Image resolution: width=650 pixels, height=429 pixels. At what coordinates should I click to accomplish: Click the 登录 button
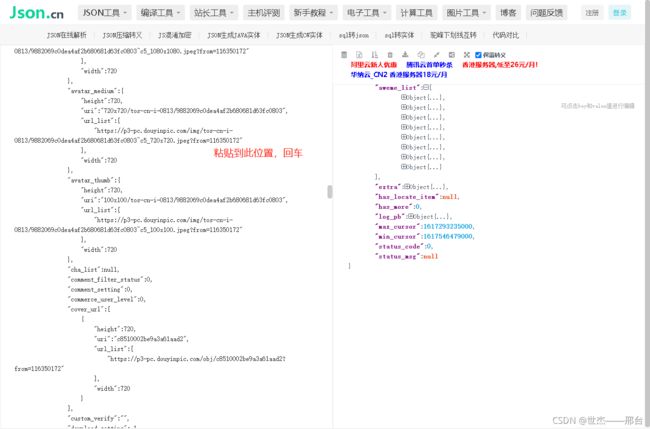coord(620,13)
